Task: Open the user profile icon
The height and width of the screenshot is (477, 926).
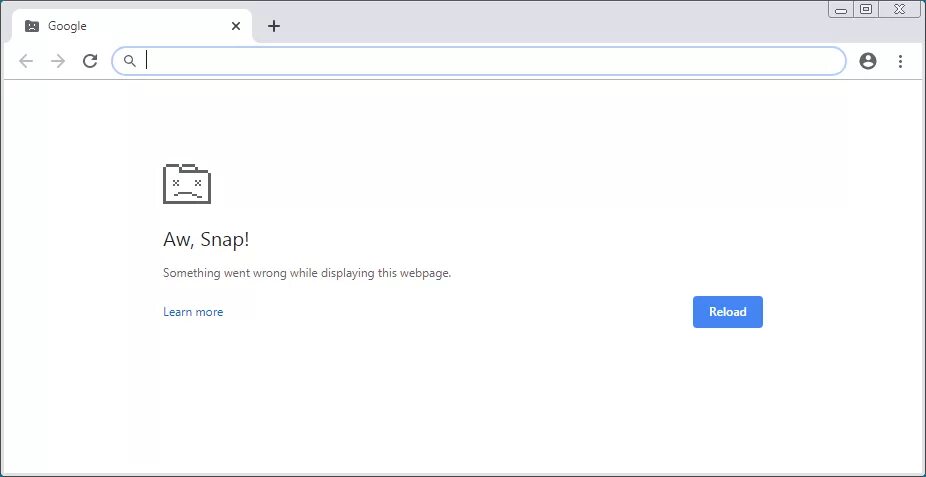Action: 868,61
